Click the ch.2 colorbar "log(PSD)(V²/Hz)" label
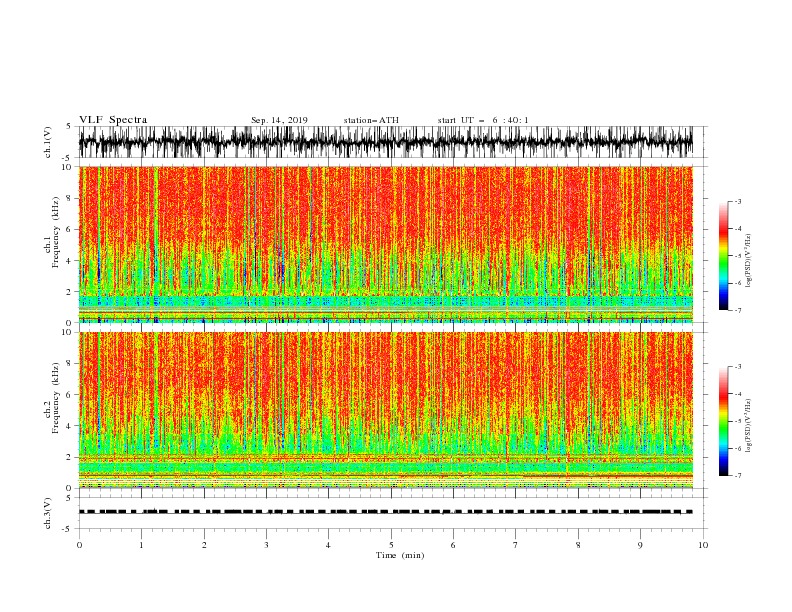The height and width of the screenshot is (612, 792). point(748,426)
